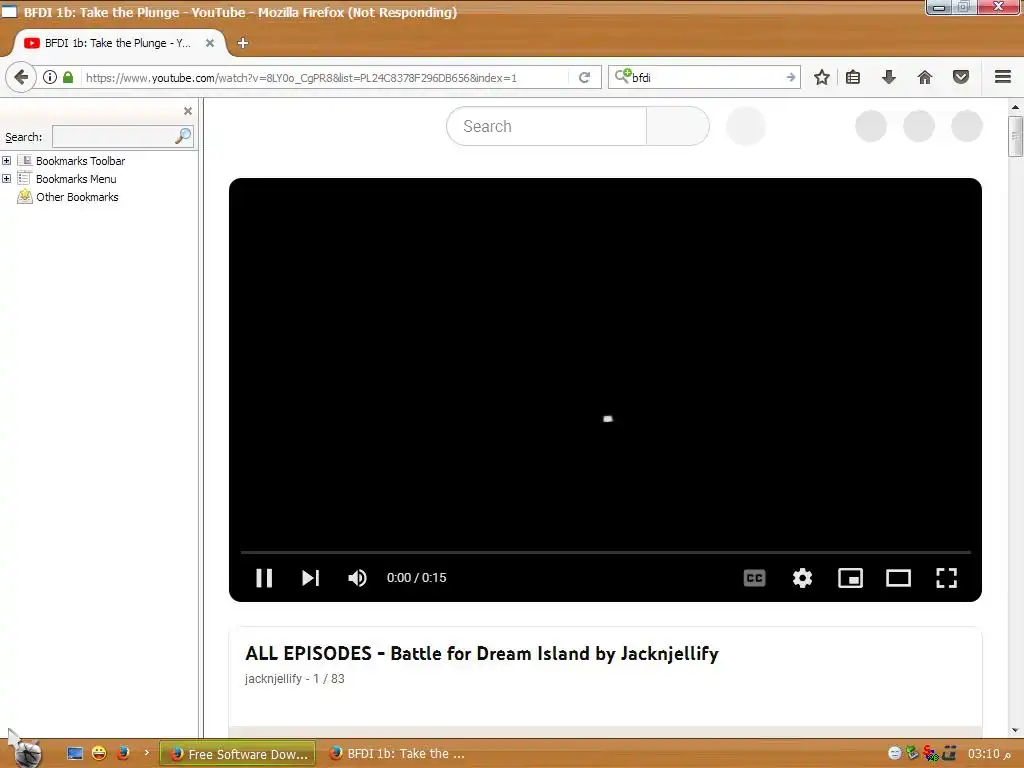The width and height of the screenshot is (1024, 768).
Task: Toggle closed captions CC button
Action: point(754,578)
